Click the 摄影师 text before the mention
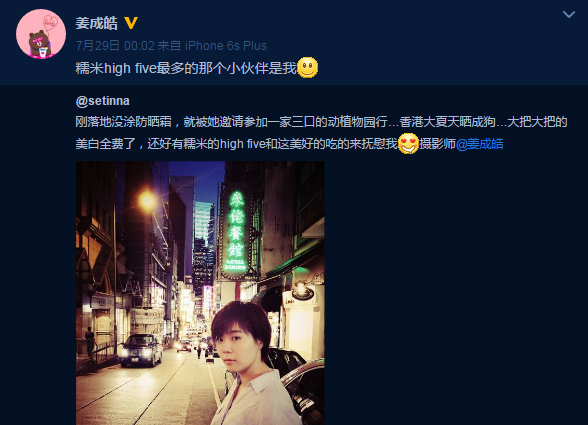Image resolution: width=588 pixels, height=425 pixels. [437, 144]
